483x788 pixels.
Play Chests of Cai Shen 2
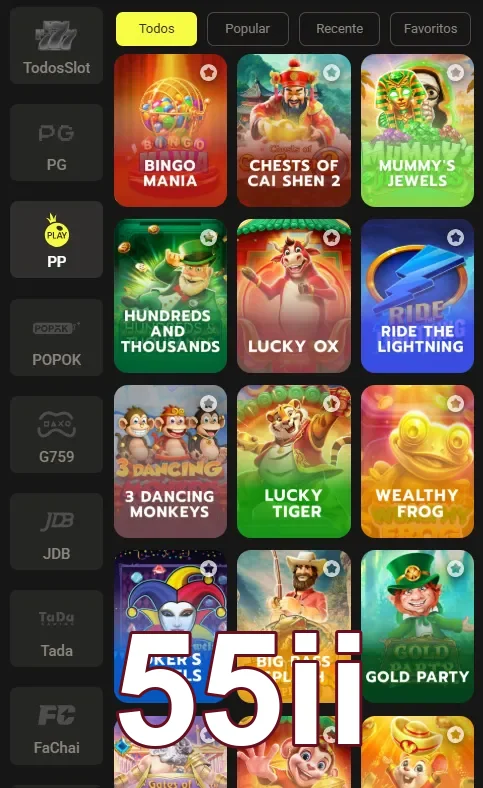tap(294, 130)
